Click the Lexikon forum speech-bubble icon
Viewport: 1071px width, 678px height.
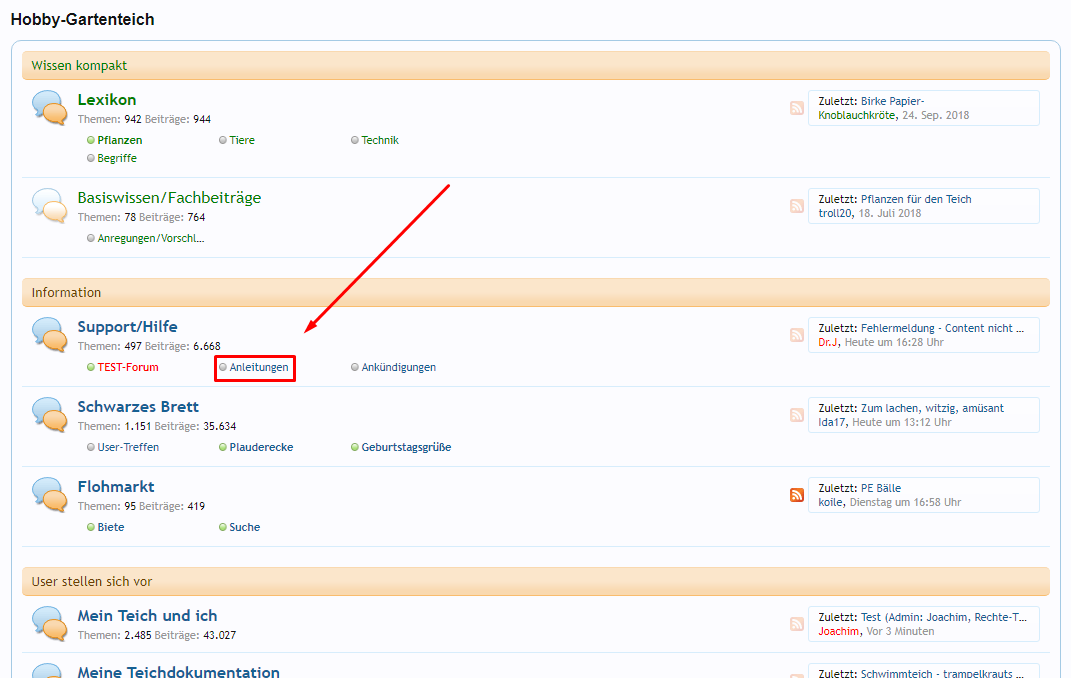point(50,108)
